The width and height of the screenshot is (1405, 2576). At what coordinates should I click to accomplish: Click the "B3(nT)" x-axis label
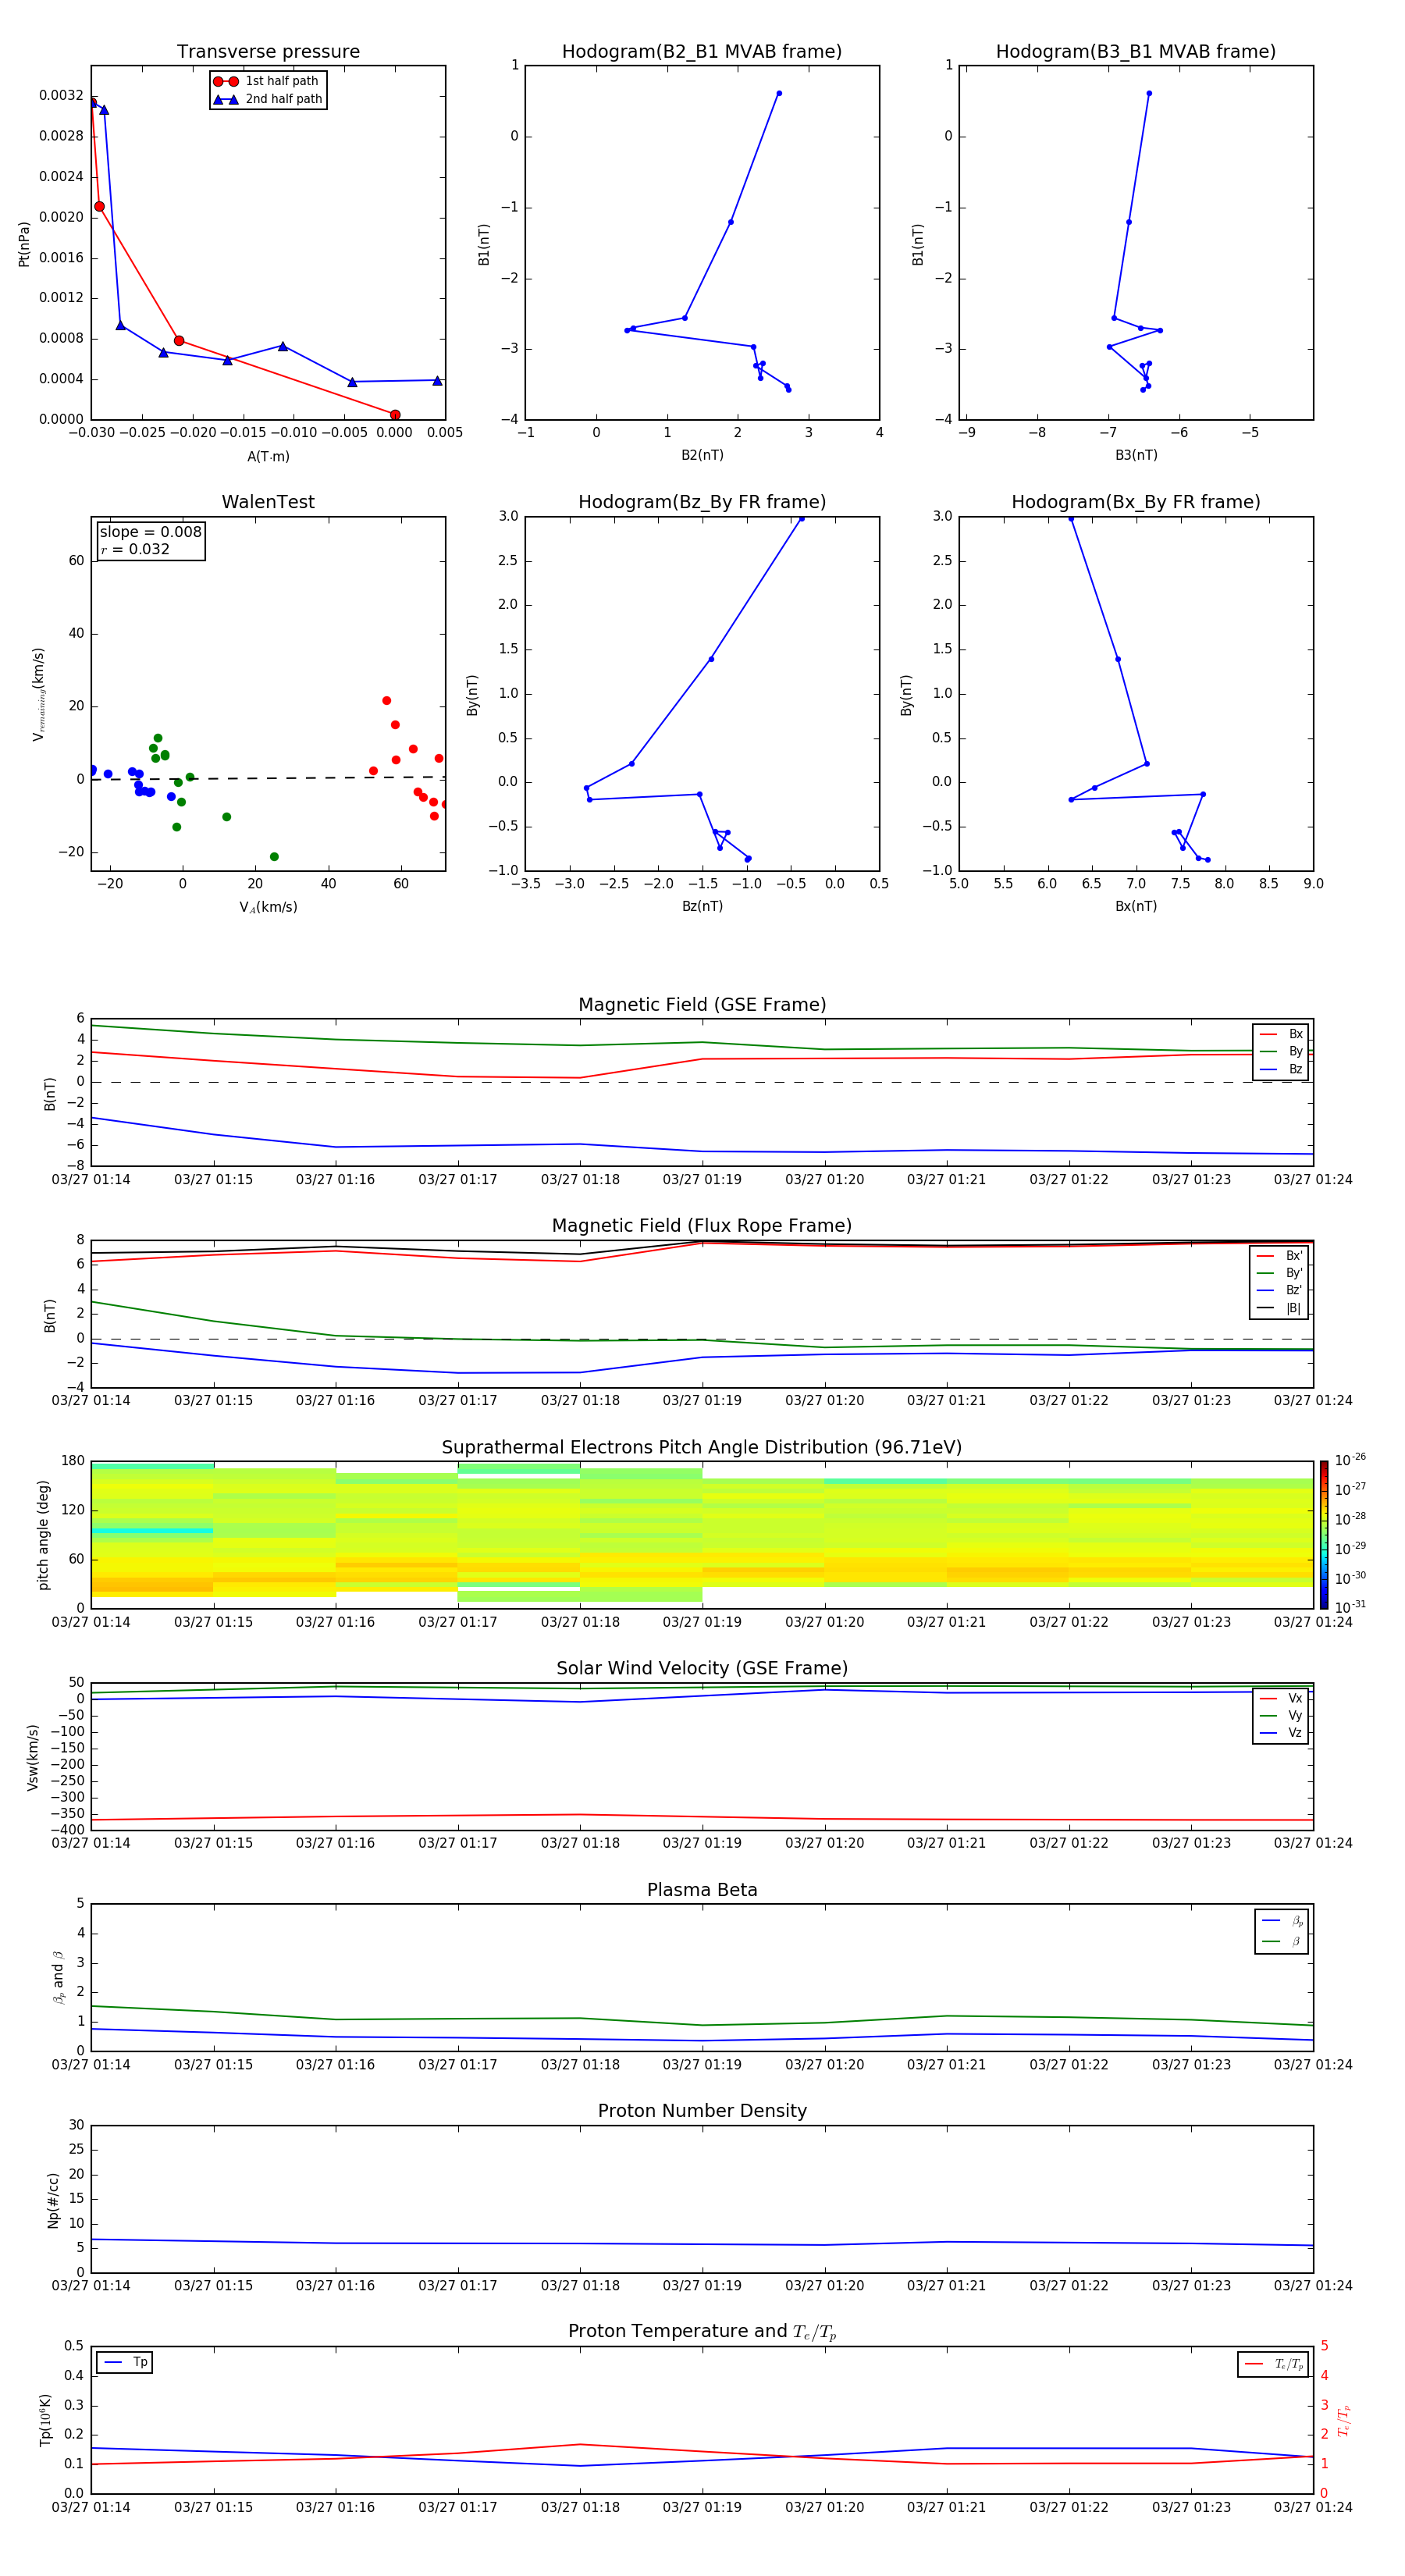[x=1136, y=455]
